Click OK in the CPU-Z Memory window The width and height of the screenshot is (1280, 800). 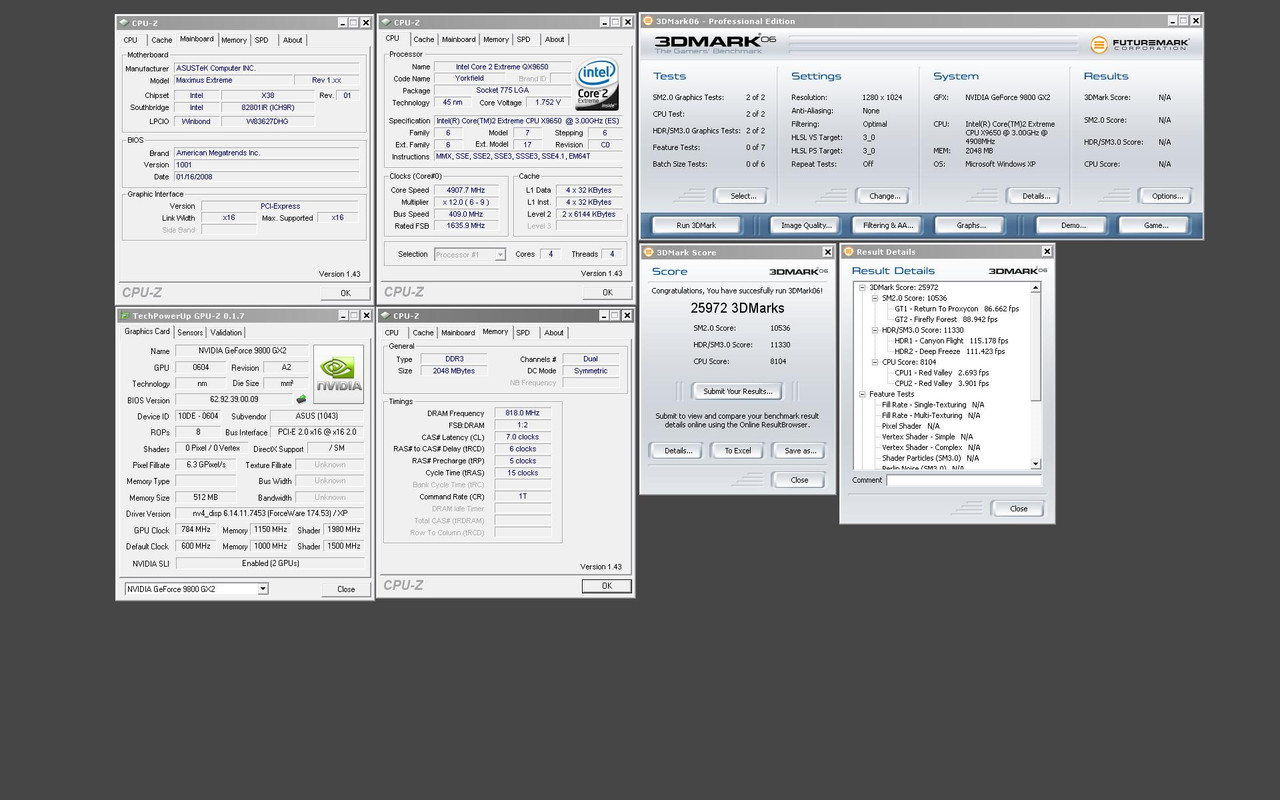click(x=606, y=586)
